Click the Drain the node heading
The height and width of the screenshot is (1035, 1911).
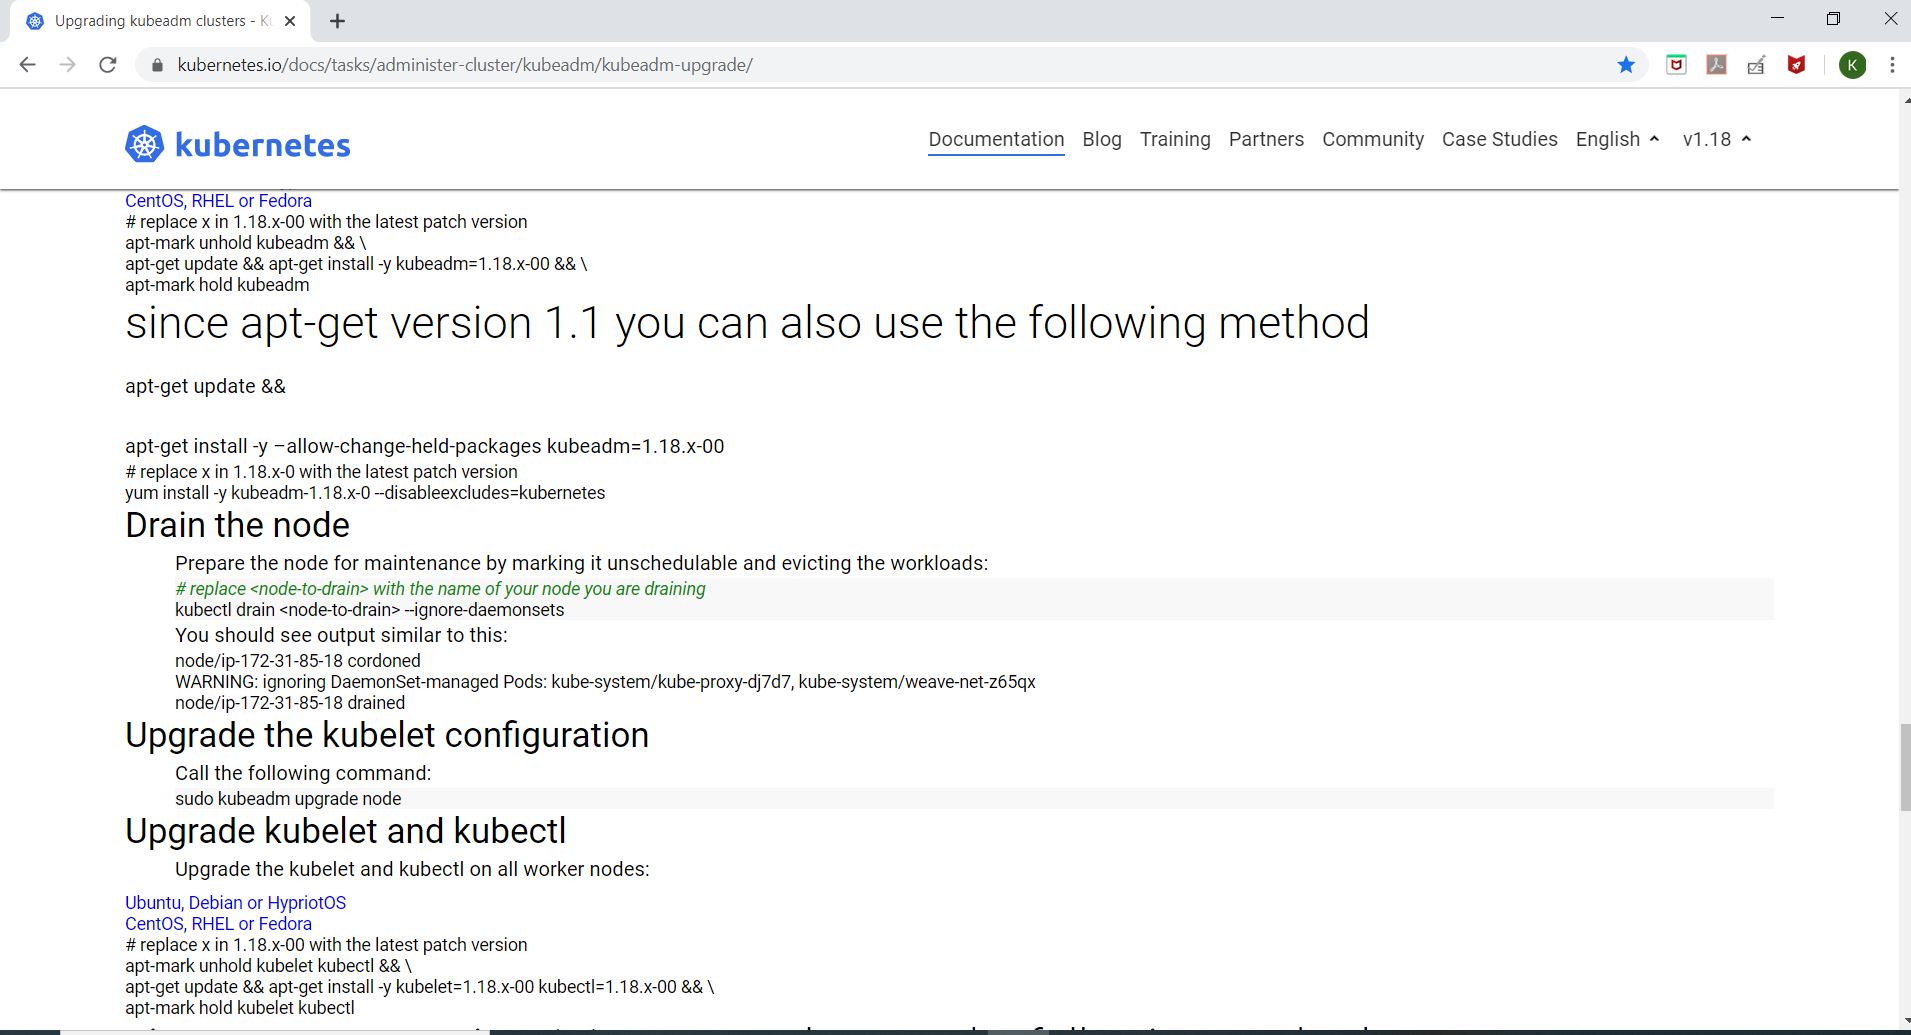[238, 525]
